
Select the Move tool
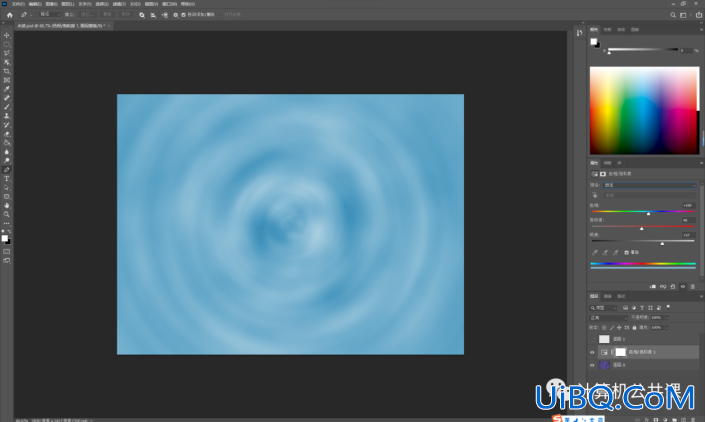[7, 35]
